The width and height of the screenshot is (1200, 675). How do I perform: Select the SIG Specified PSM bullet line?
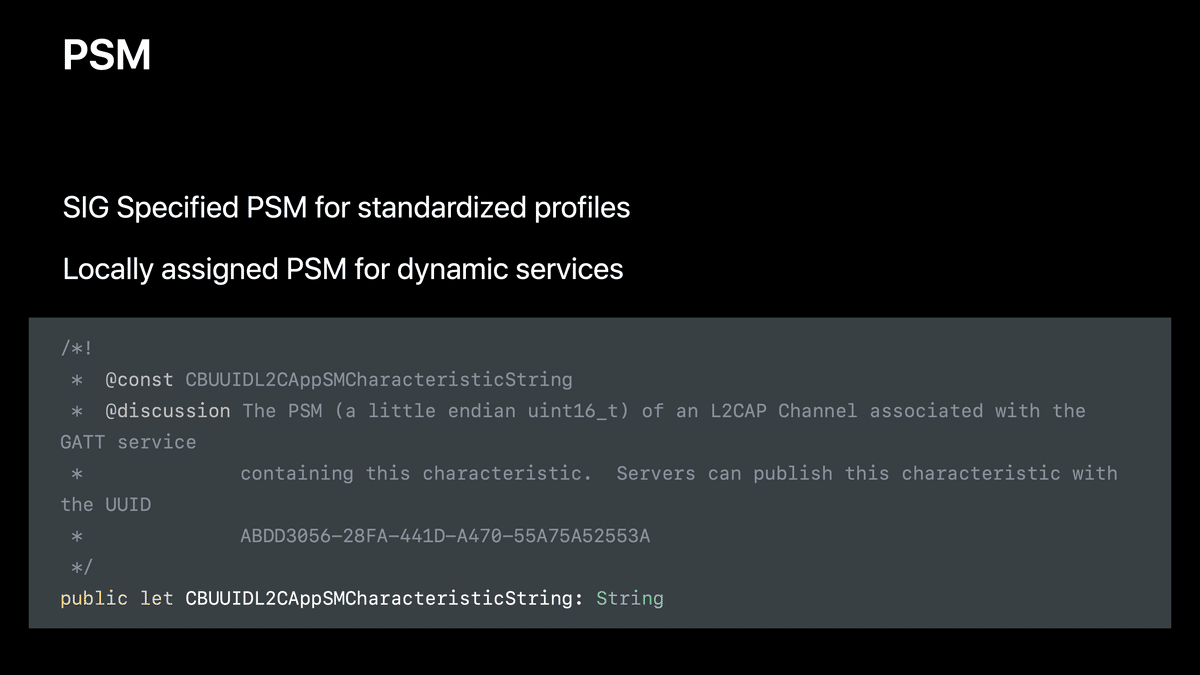pyautogui.click(x=346, y=208)
